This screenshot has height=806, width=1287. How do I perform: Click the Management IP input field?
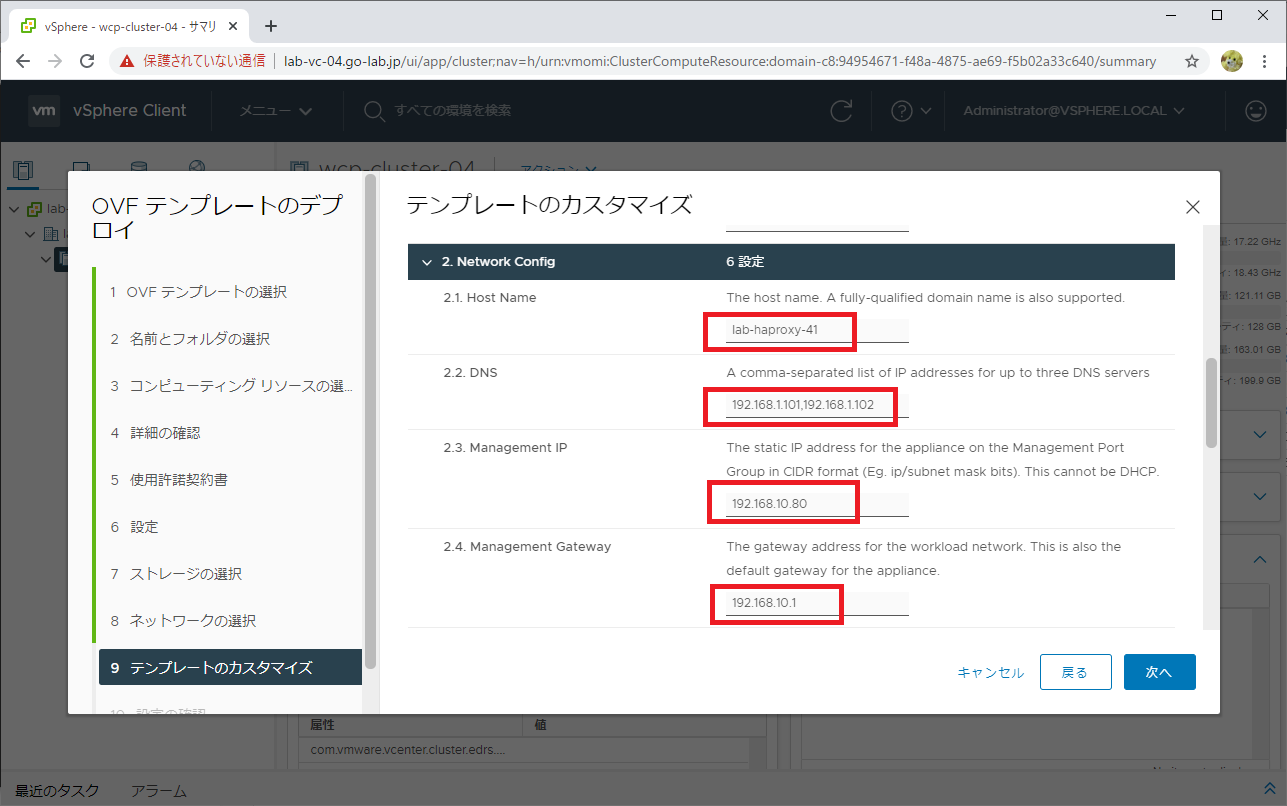pos(817,503)
